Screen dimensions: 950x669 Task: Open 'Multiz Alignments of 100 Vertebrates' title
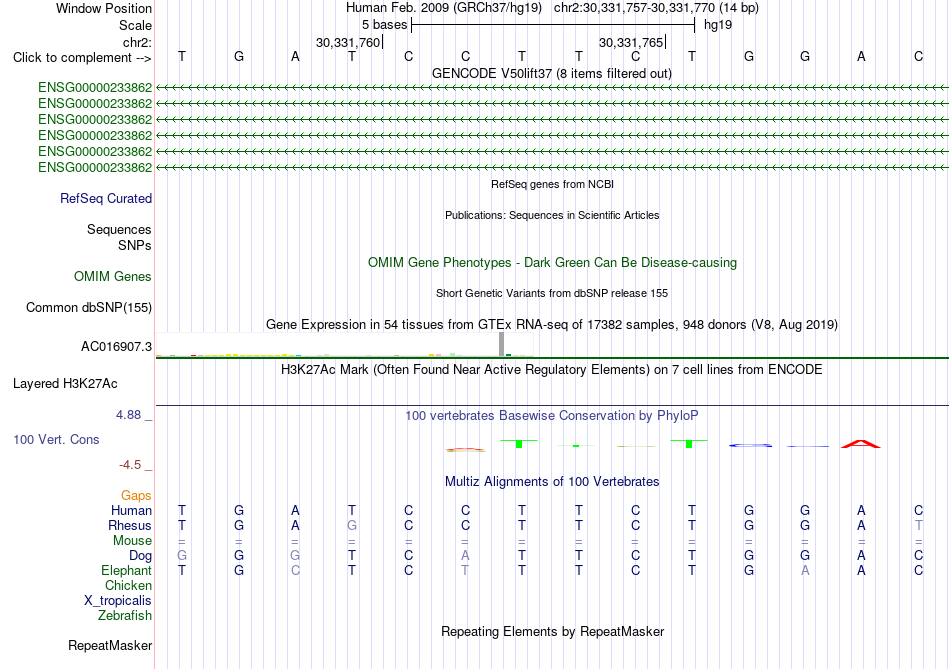[x=552, y=481]
